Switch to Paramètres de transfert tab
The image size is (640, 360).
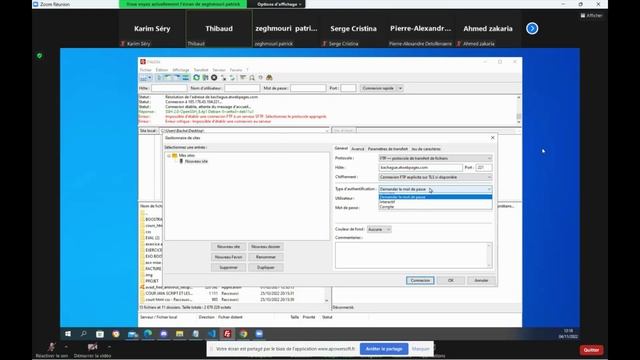coord(388,149)
